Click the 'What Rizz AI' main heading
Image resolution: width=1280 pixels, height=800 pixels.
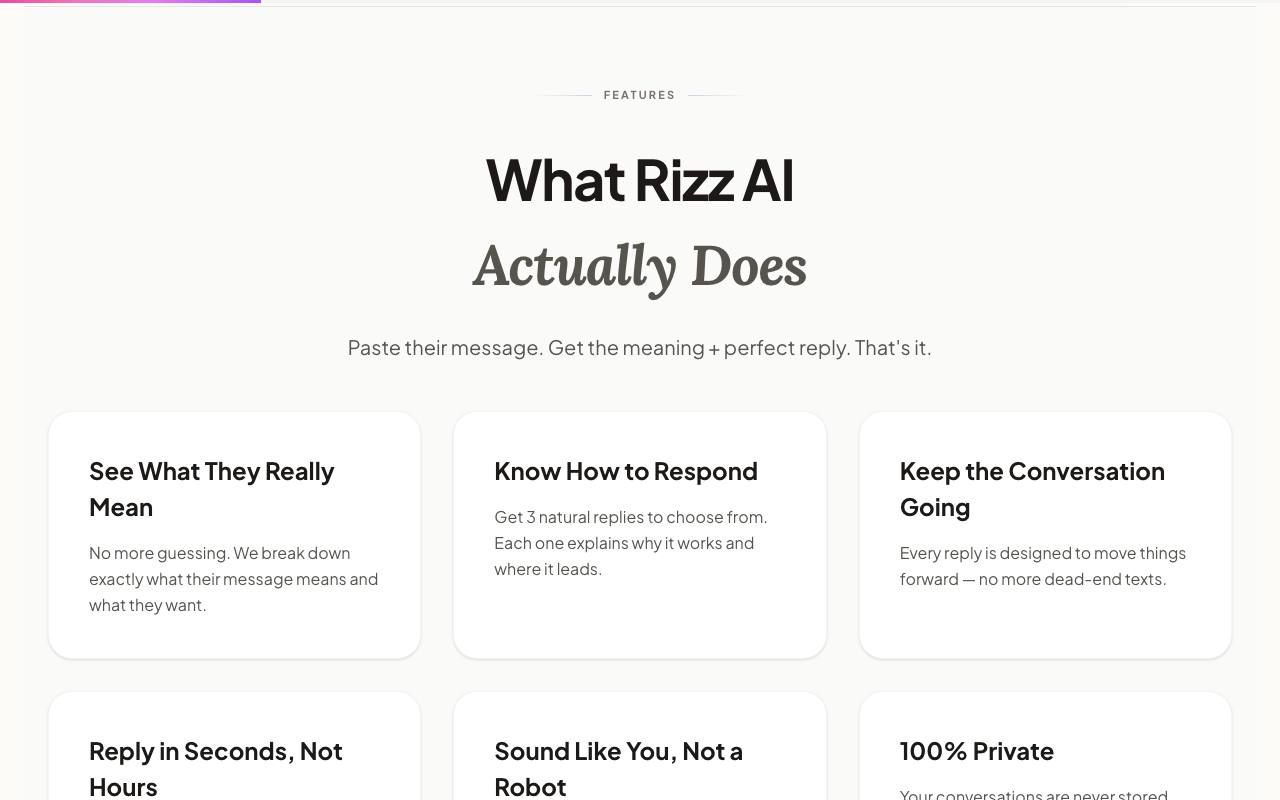(x=640, y=181)
